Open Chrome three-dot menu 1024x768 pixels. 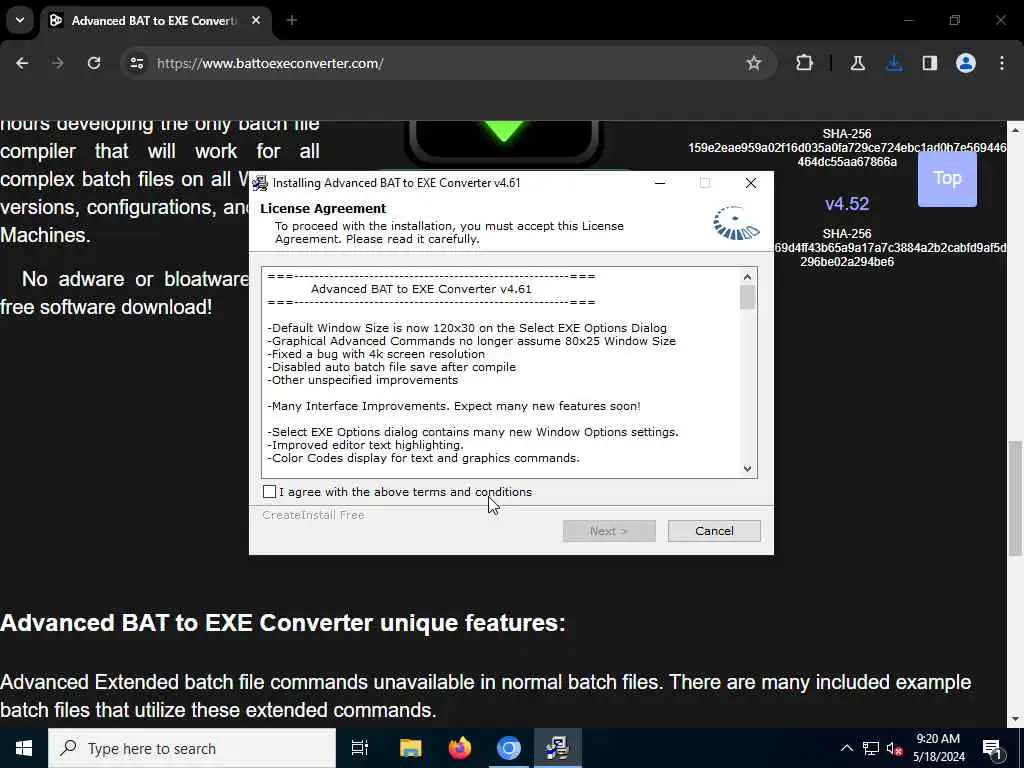point(1001,63)
